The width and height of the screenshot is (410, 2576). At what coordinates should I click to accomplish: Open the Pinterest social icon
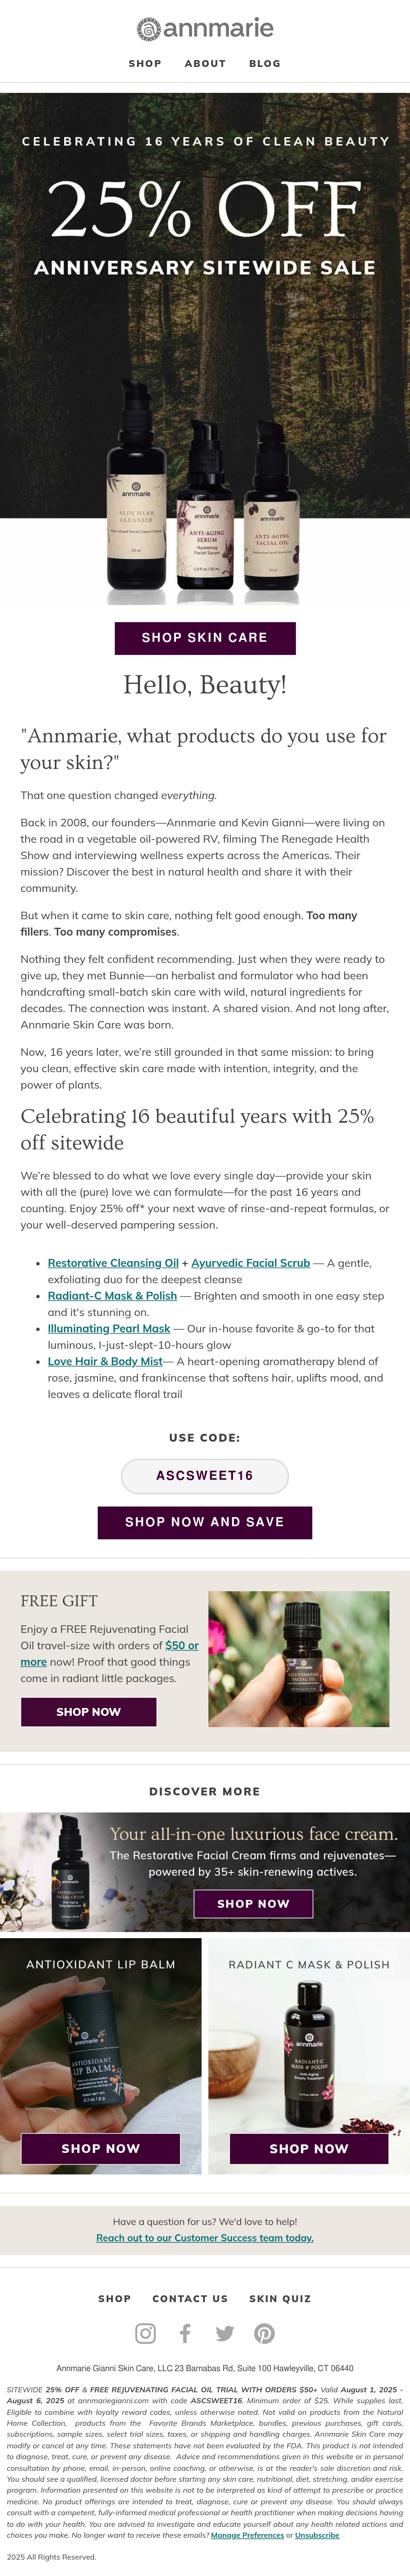[264, 2333]
